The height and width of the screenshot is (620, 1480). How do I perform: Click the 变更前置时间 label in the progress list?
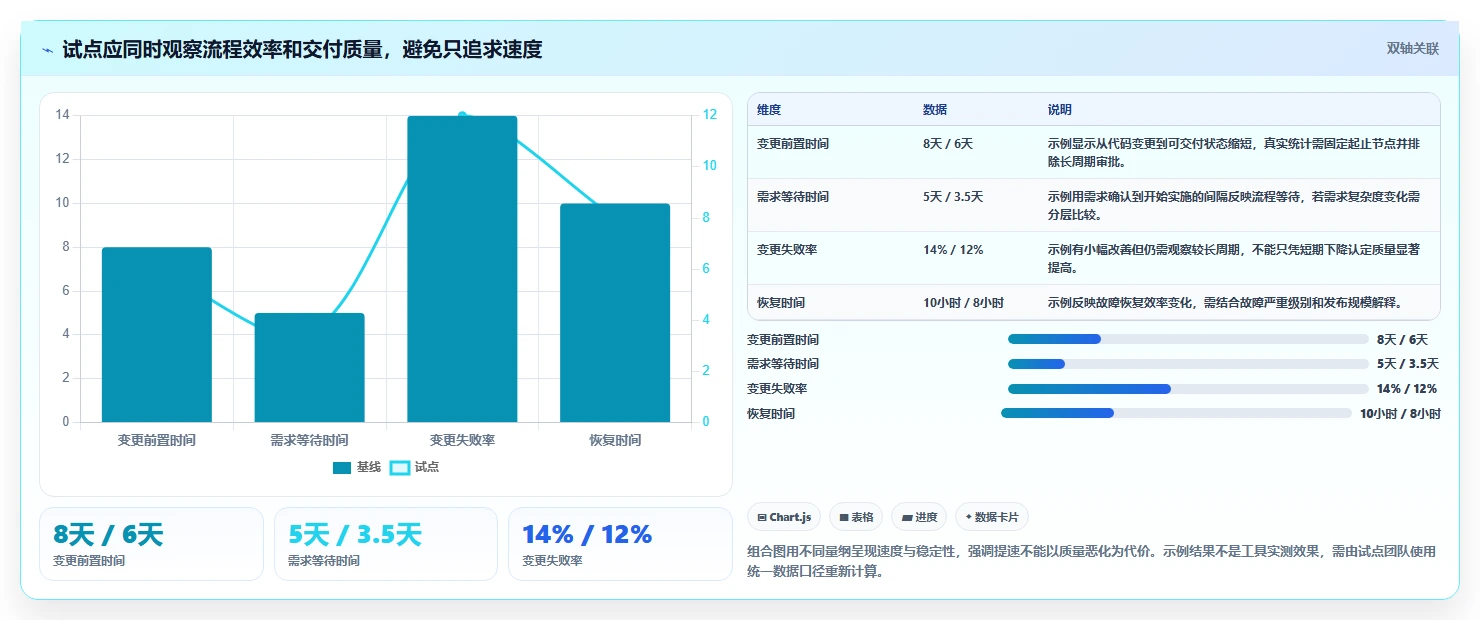coord(783,340)
